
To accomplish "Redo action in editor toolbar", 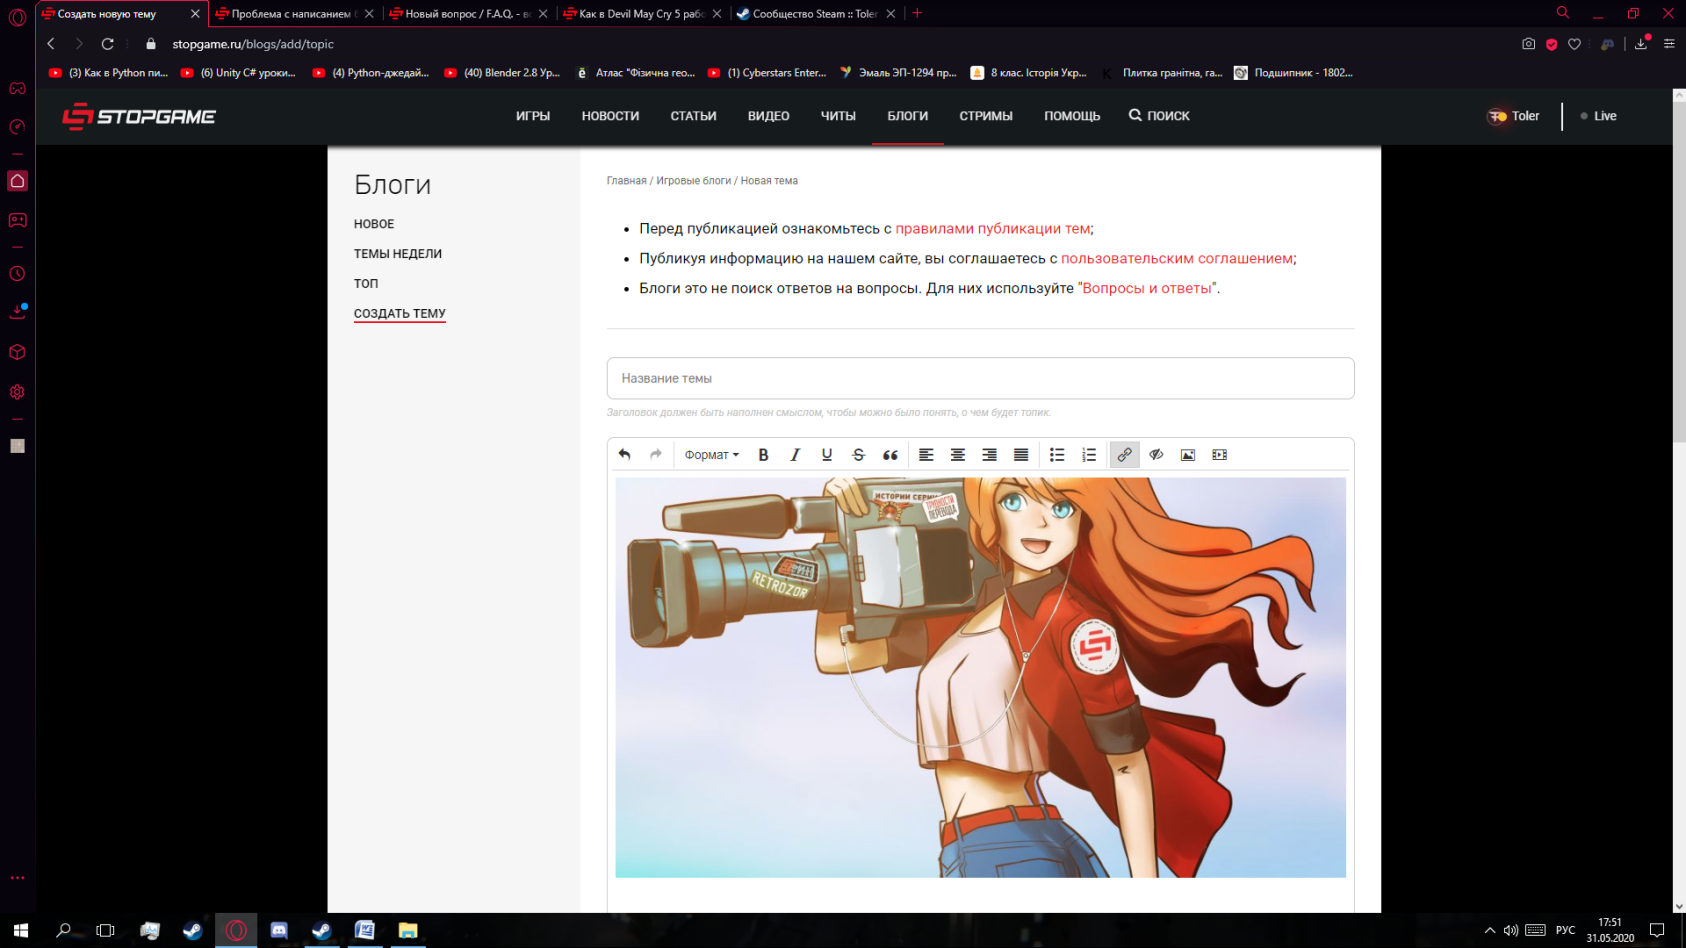I will pyautogui.click(x=656, y=455).
